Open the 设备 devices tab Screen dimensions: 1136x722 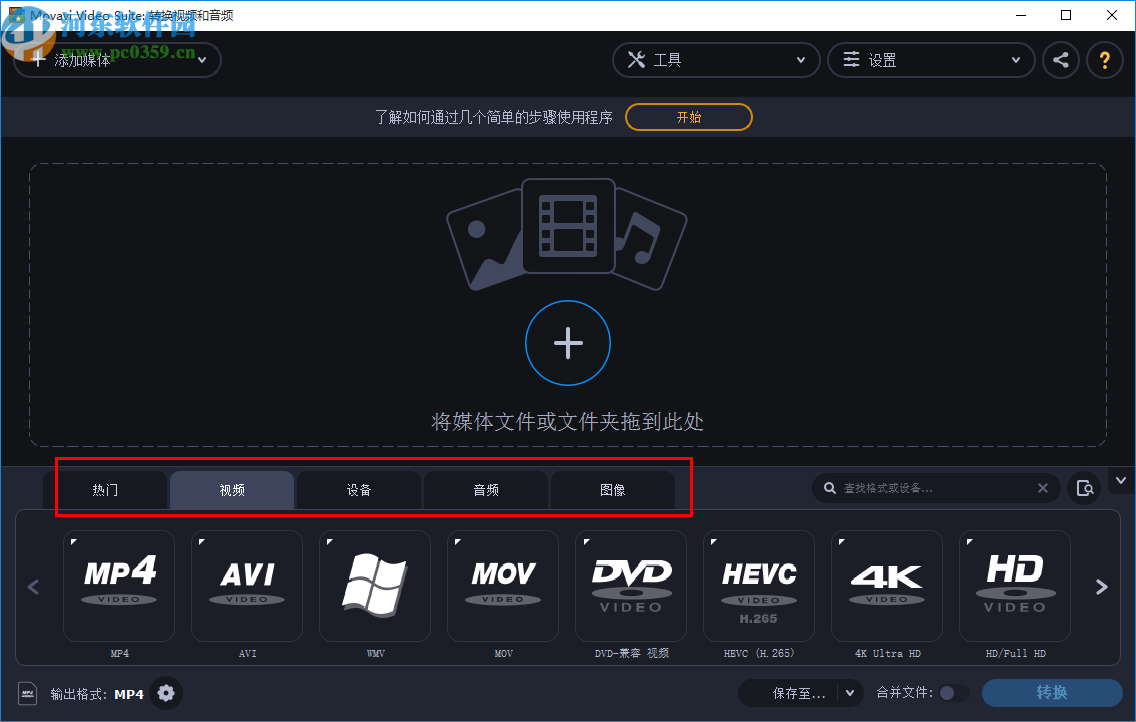click(x=359, y=490)
